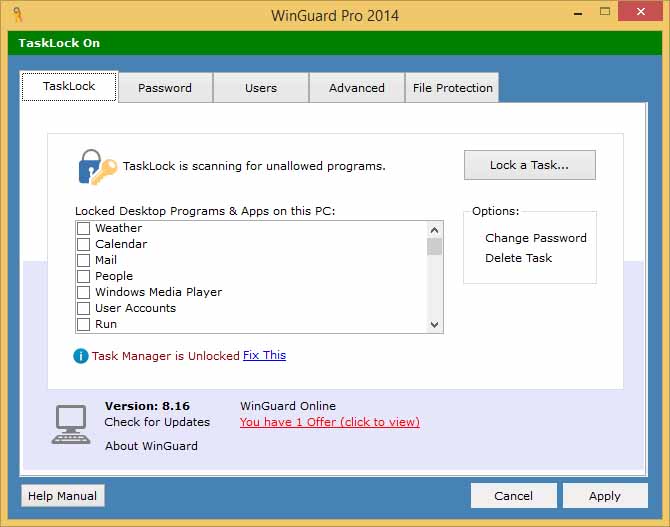This screenshot has height=527, width=670.
Task: Click the Cancel button
Action: pyautogui.click(x=514, y=496)
